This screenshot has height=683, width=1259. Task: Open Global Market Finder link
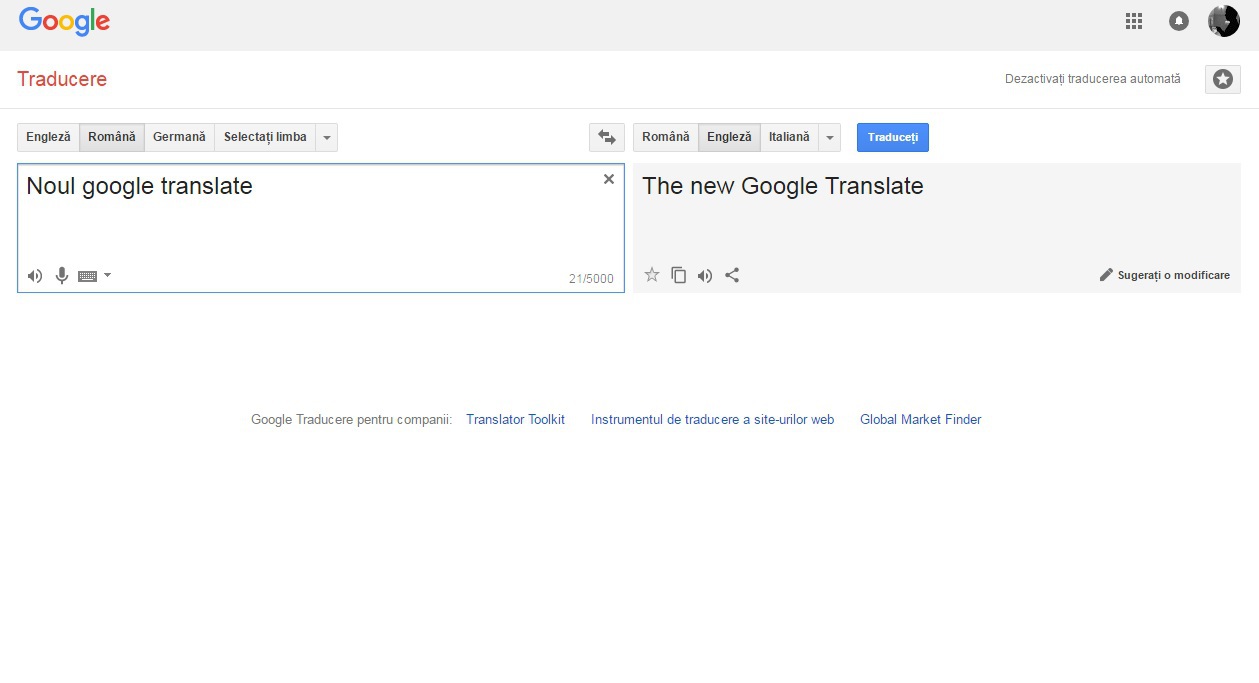[920, 420]
